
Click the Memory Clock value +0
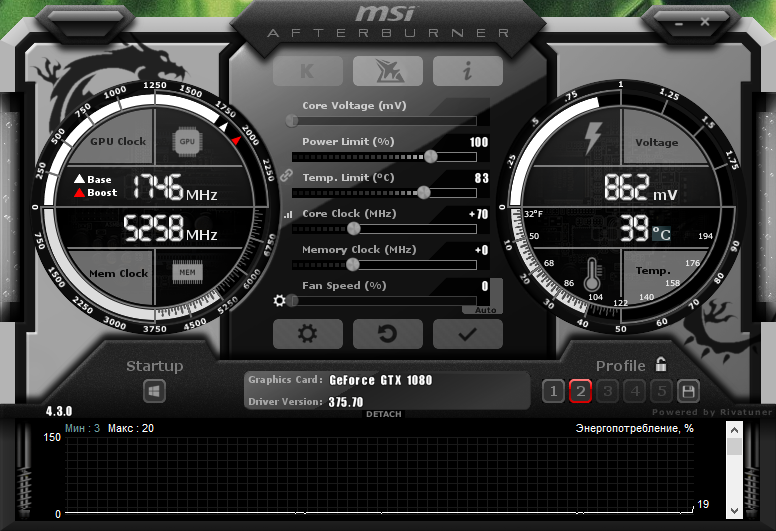click(482, 250)
